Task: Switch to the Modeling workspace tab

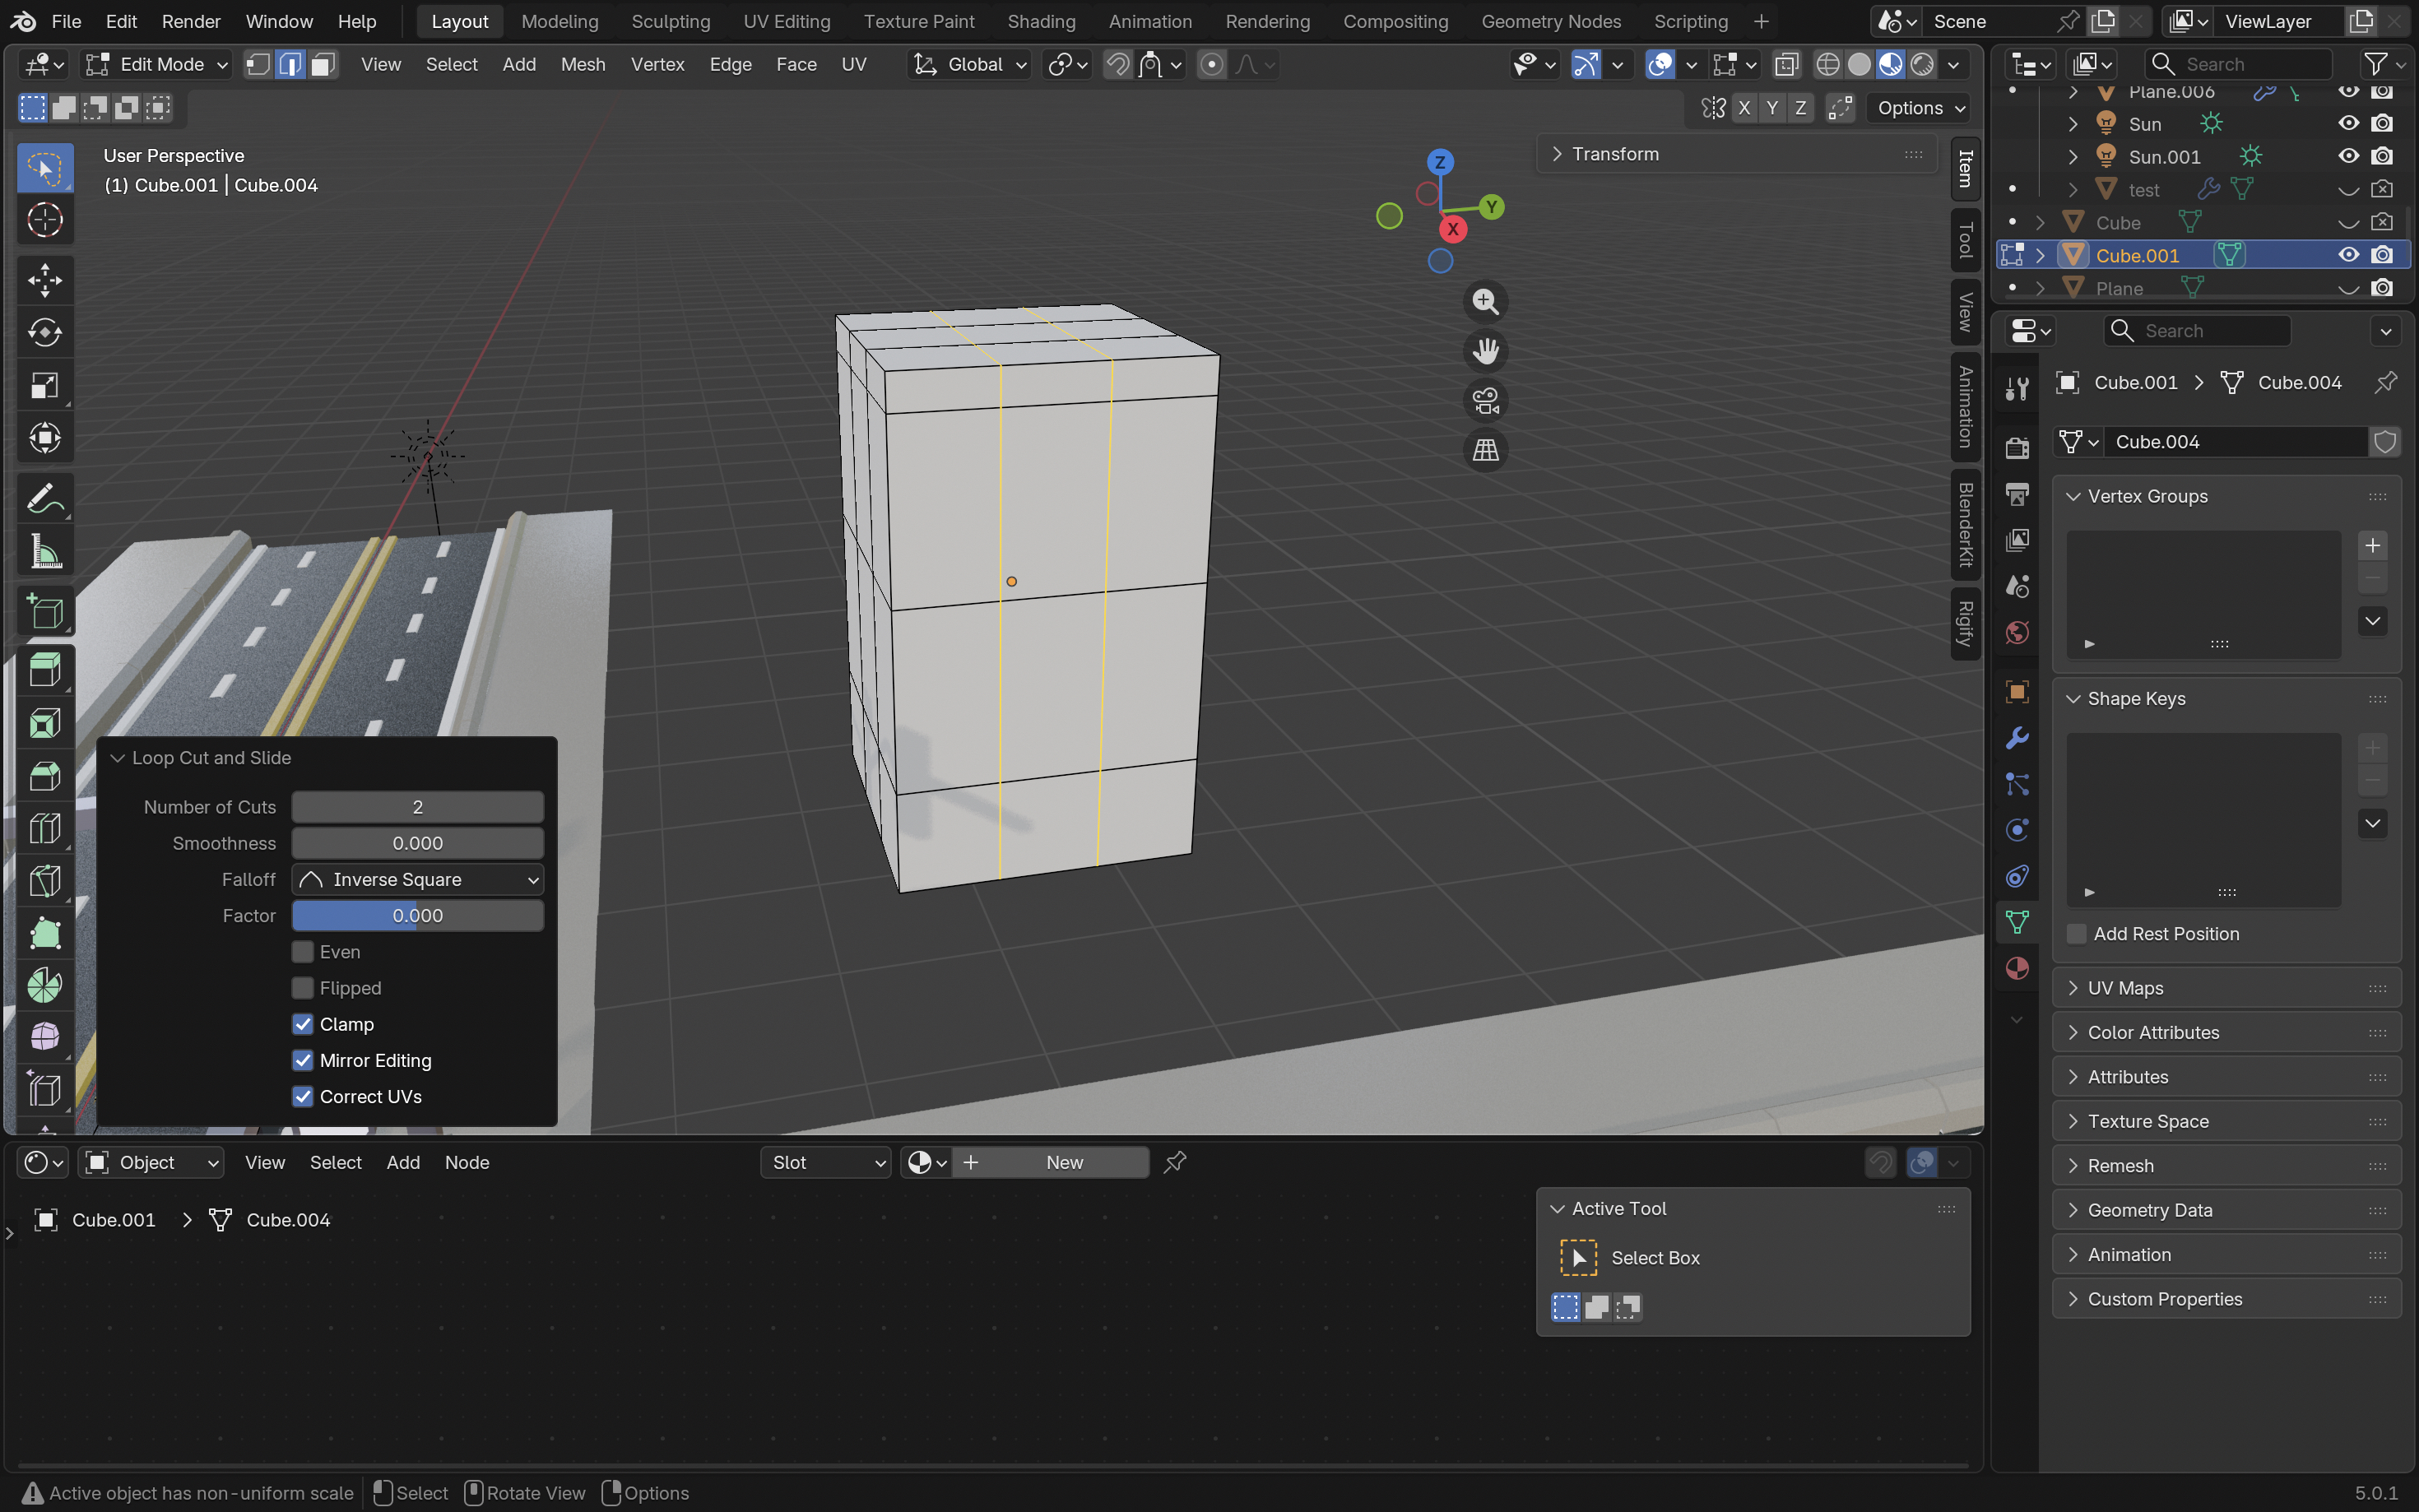Action: click(559, 21)
